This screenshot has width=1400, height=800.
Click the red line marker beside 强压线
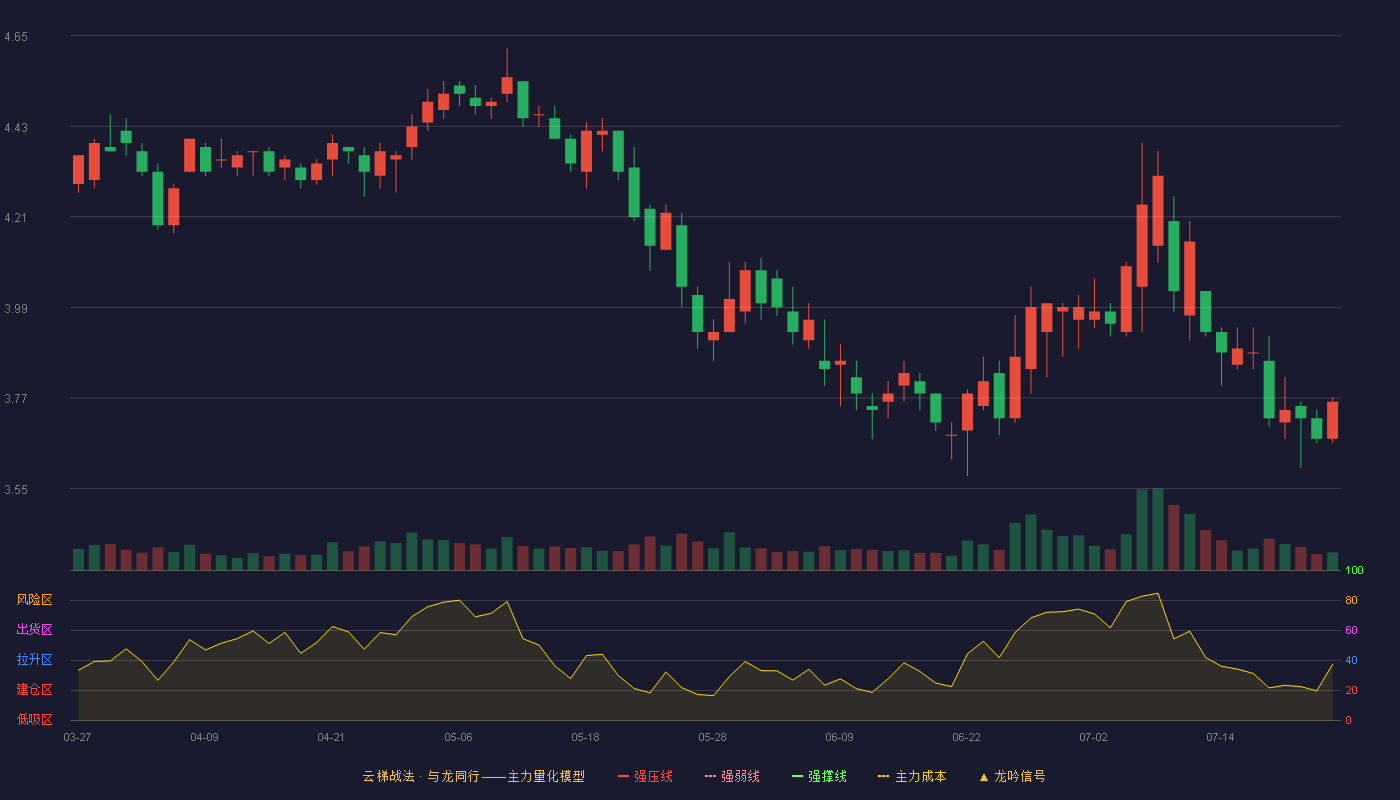point(623,776)
